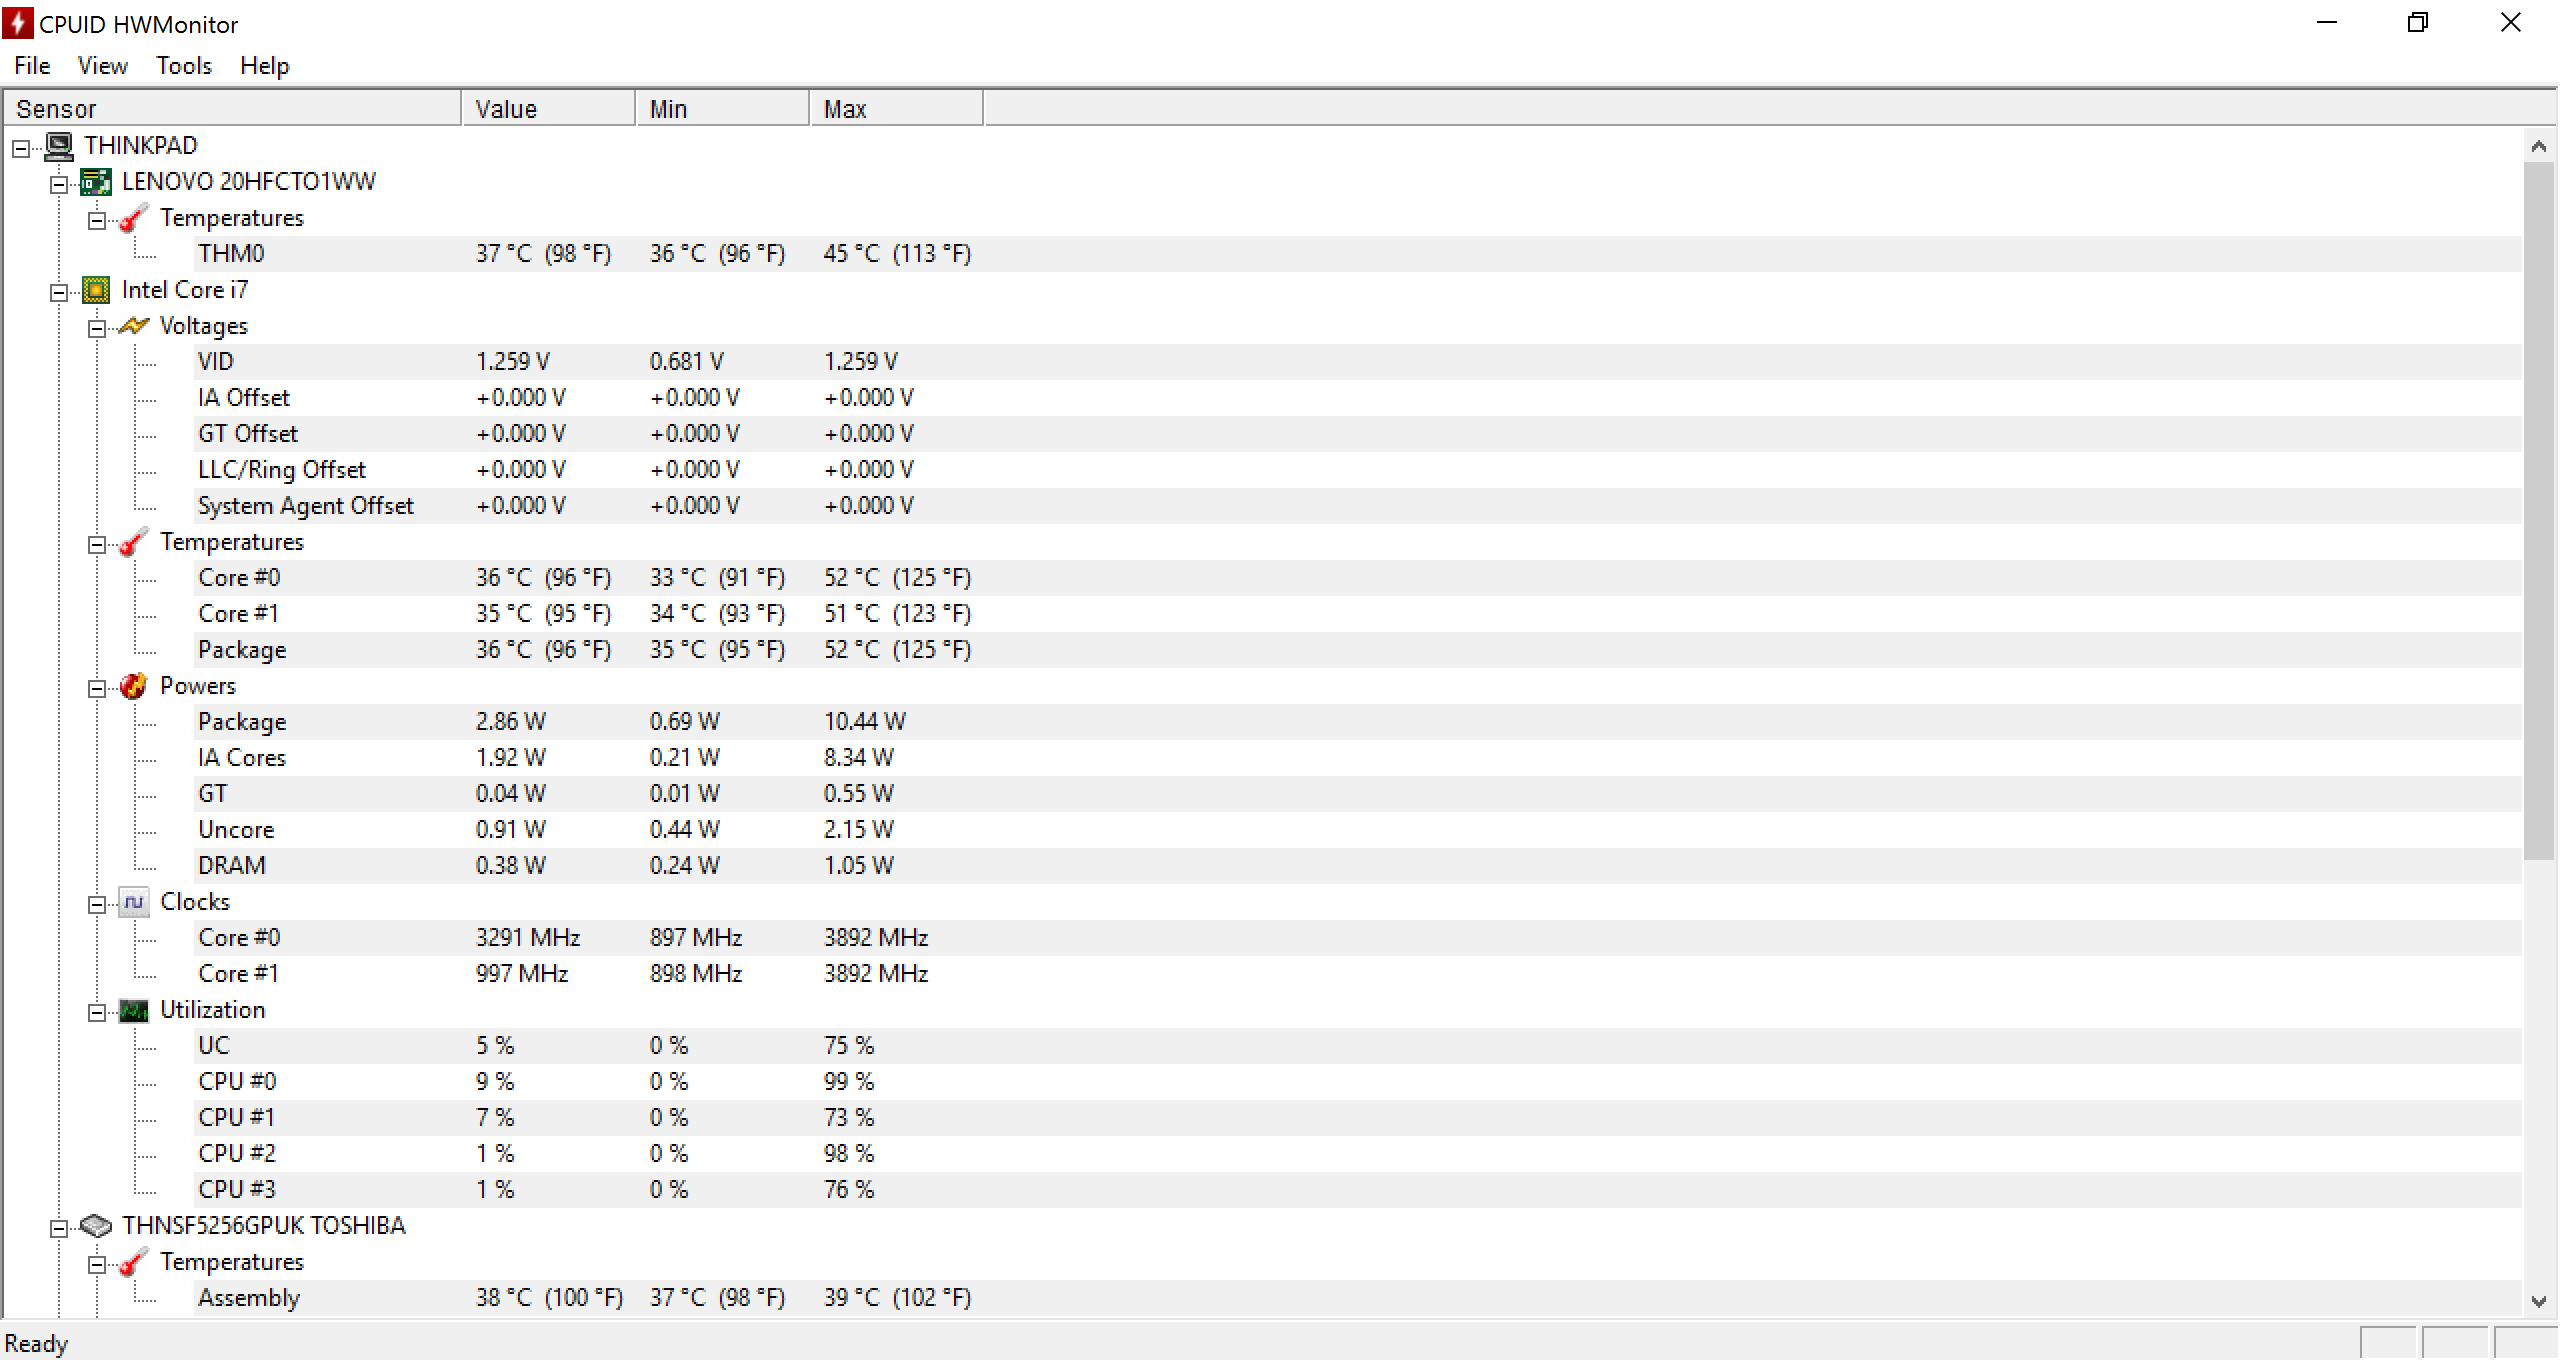Click the Clocks waveform icon

(133, 902)
